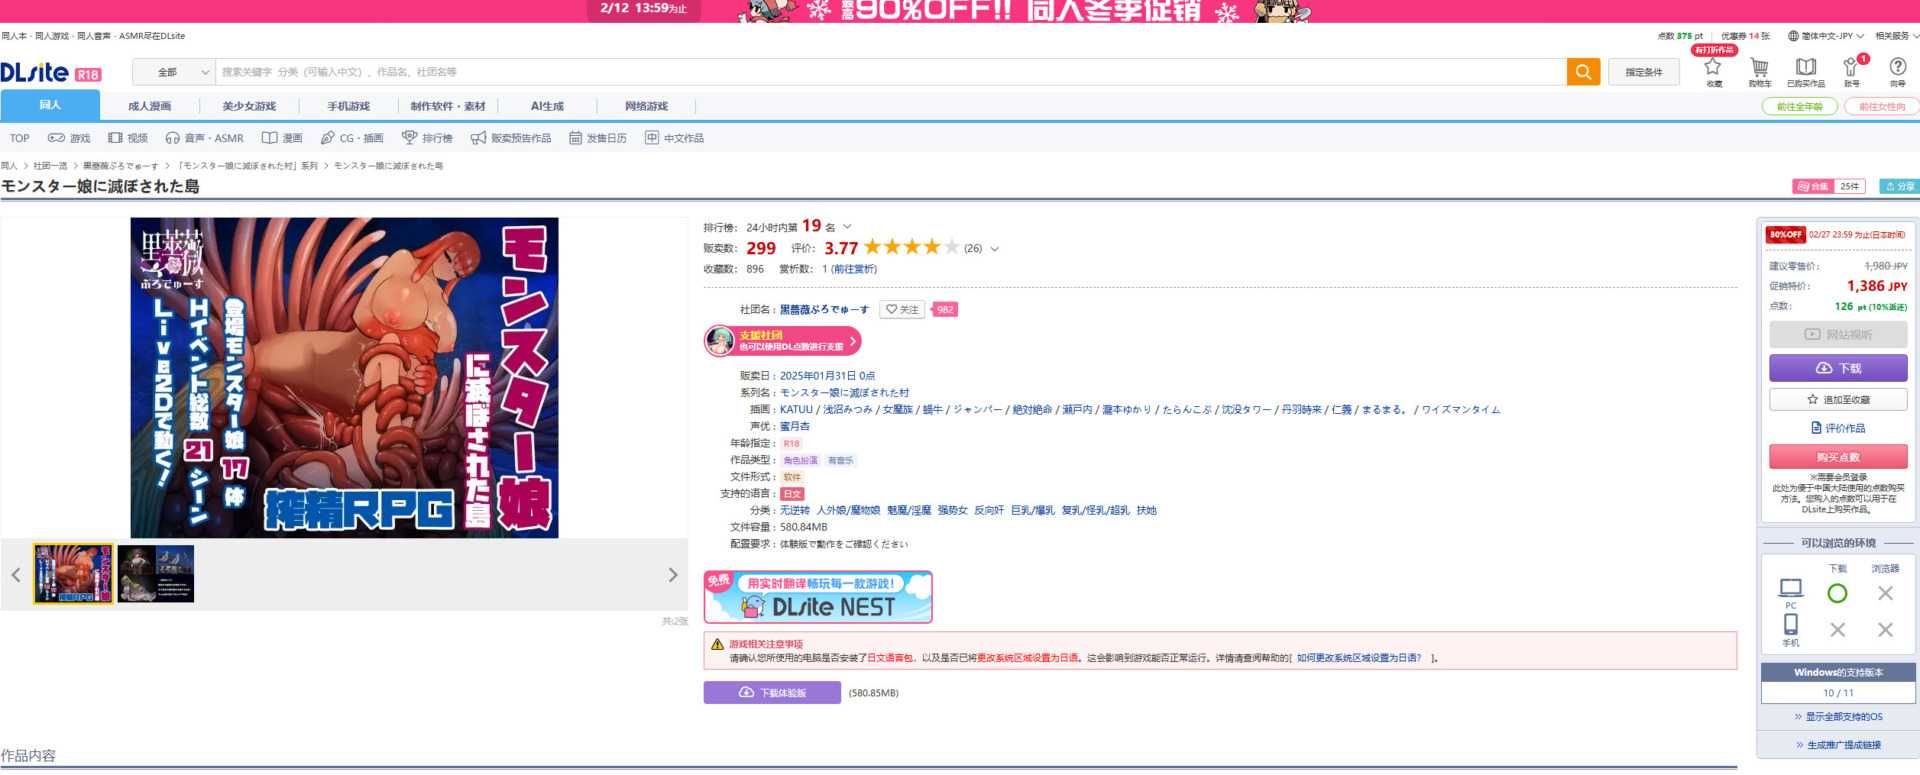Focus the keyword search input field
Screen dimensions: 1920x775
[891, 72]
